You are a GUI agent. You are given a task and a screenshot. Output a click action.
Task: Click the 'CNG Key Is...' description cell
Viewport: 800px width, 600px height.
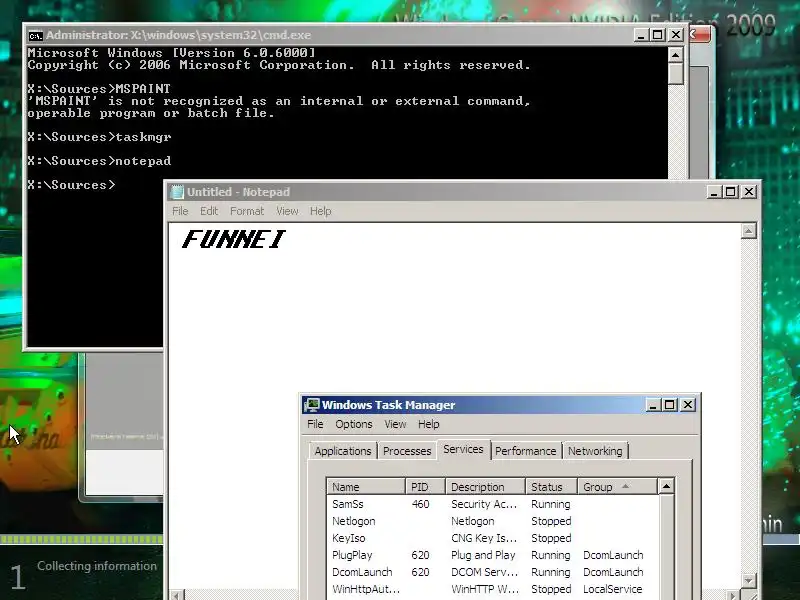pyautogui.click(x=484, y=538)
